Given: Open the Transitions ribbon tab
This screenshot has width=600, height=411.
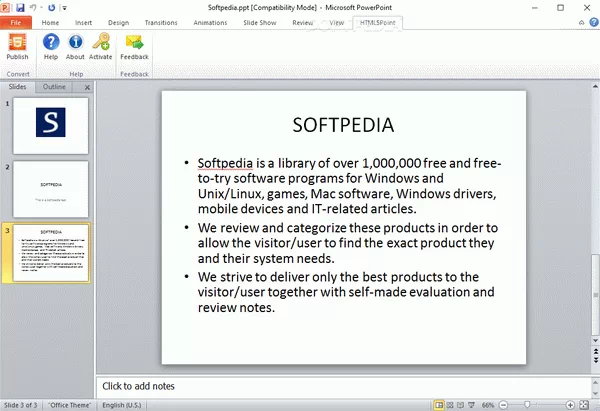Looking at the screenshot, I should (160, 21).
